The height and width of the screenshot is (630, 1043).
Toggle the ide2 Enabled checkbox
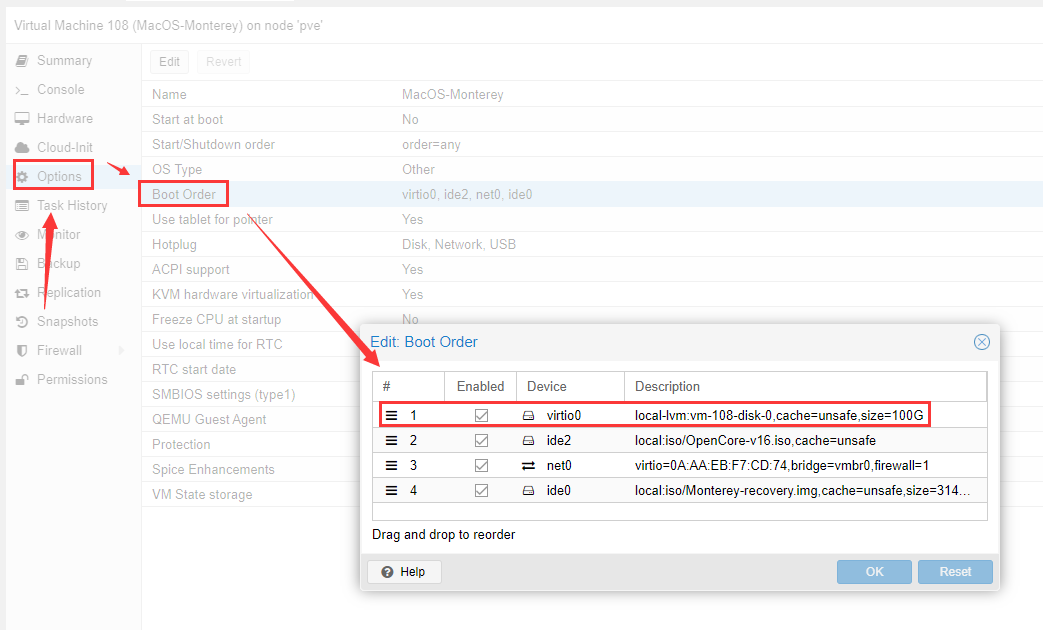481,440
